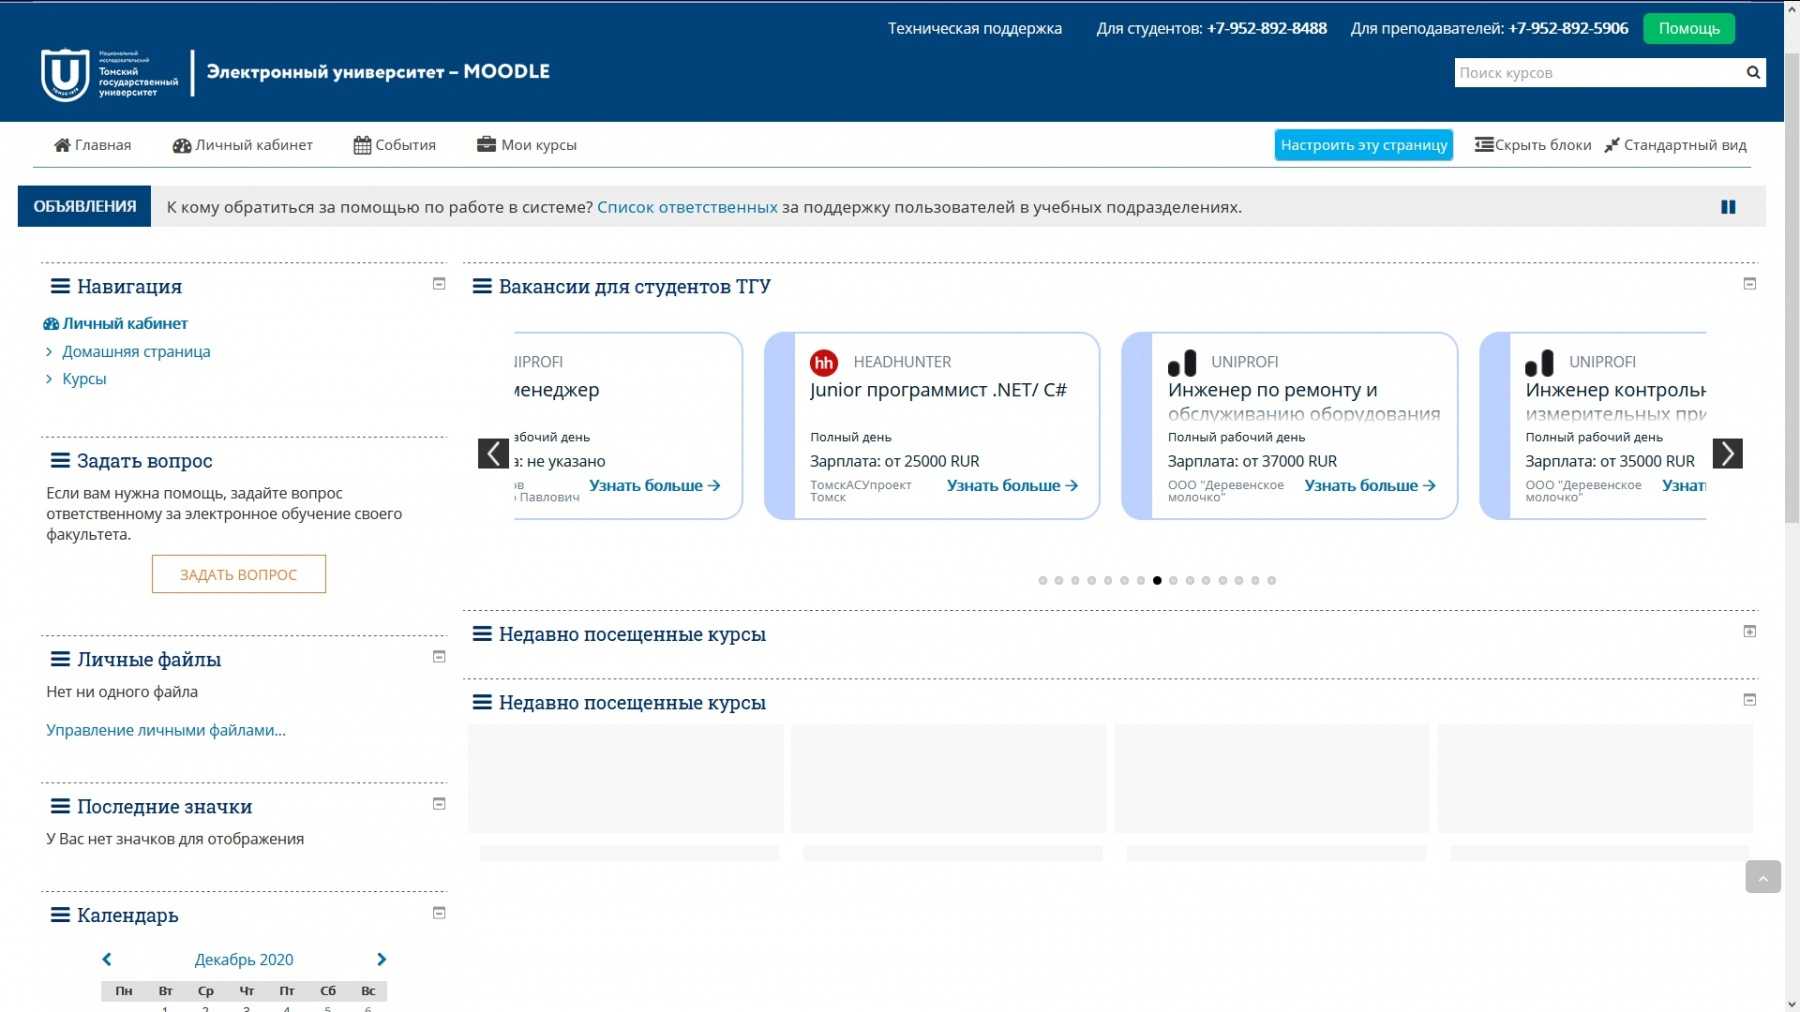This screenshot has width=1800, height=1012.
Task: Expand Курсы tree item
Action: click(49, 379)
